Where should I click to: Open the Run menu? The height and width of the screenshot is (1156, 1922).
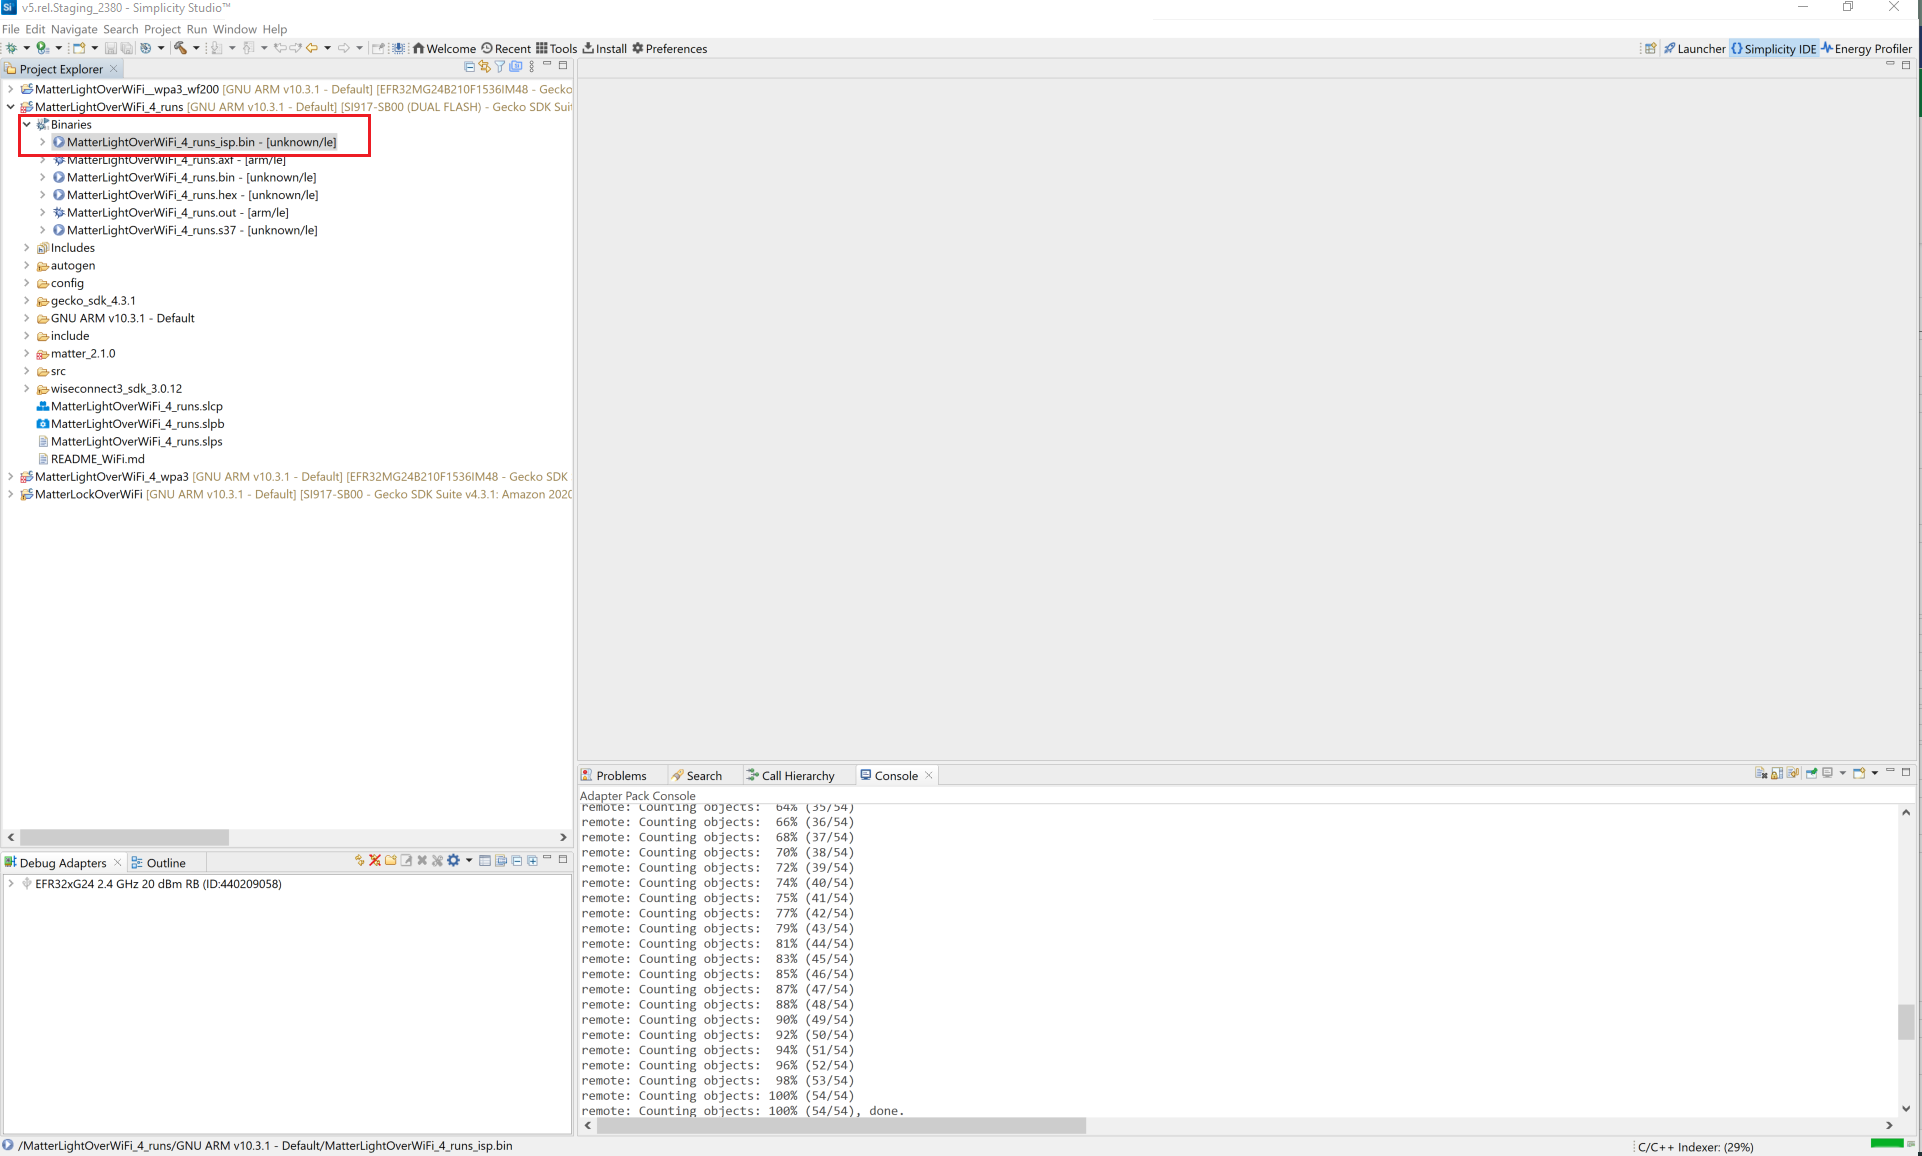click(196, 29)
